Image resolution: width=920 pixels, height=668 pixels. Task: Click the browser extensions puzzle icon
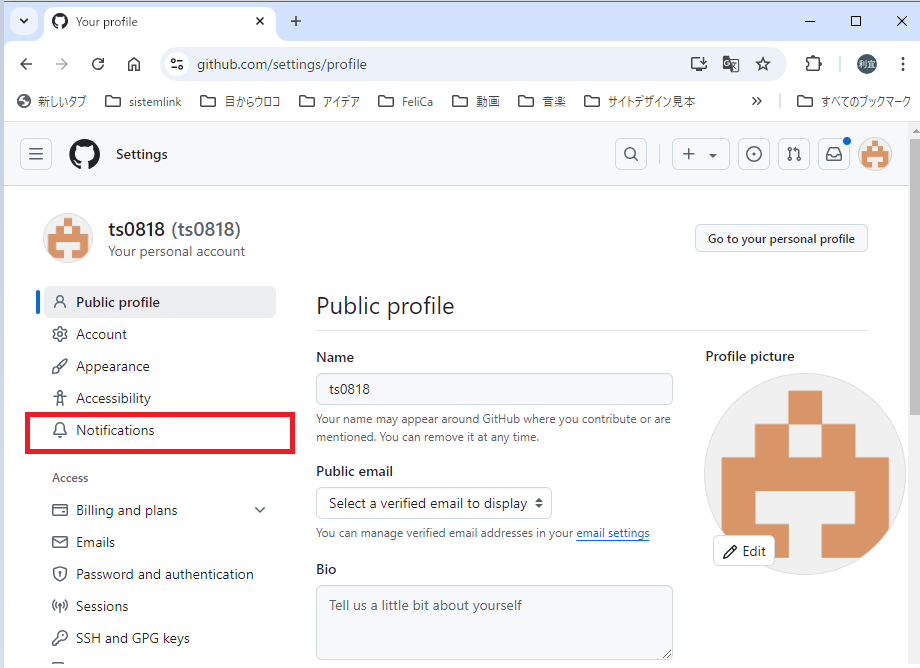(813, 63)
